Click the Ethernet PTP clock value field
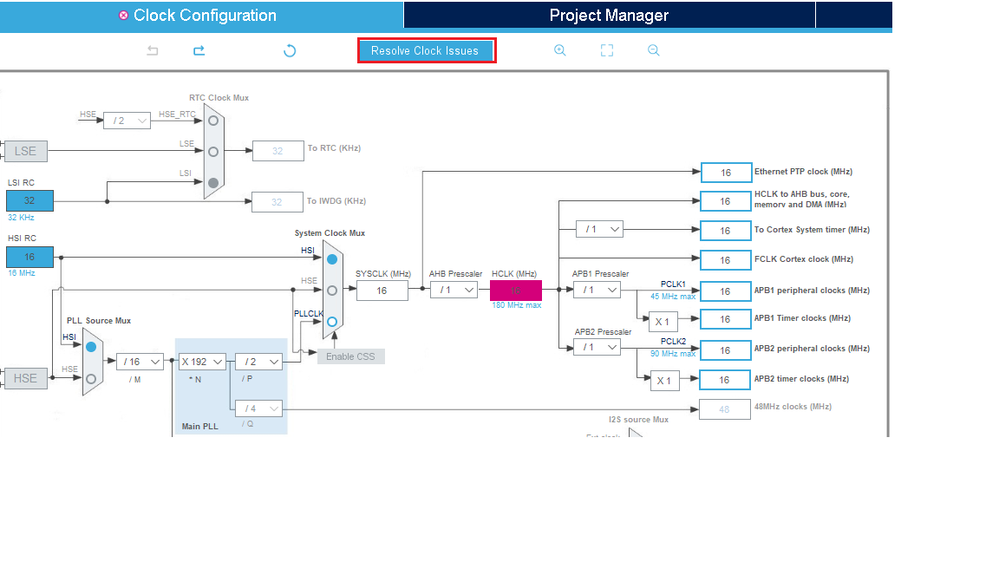 click(726, 173)
